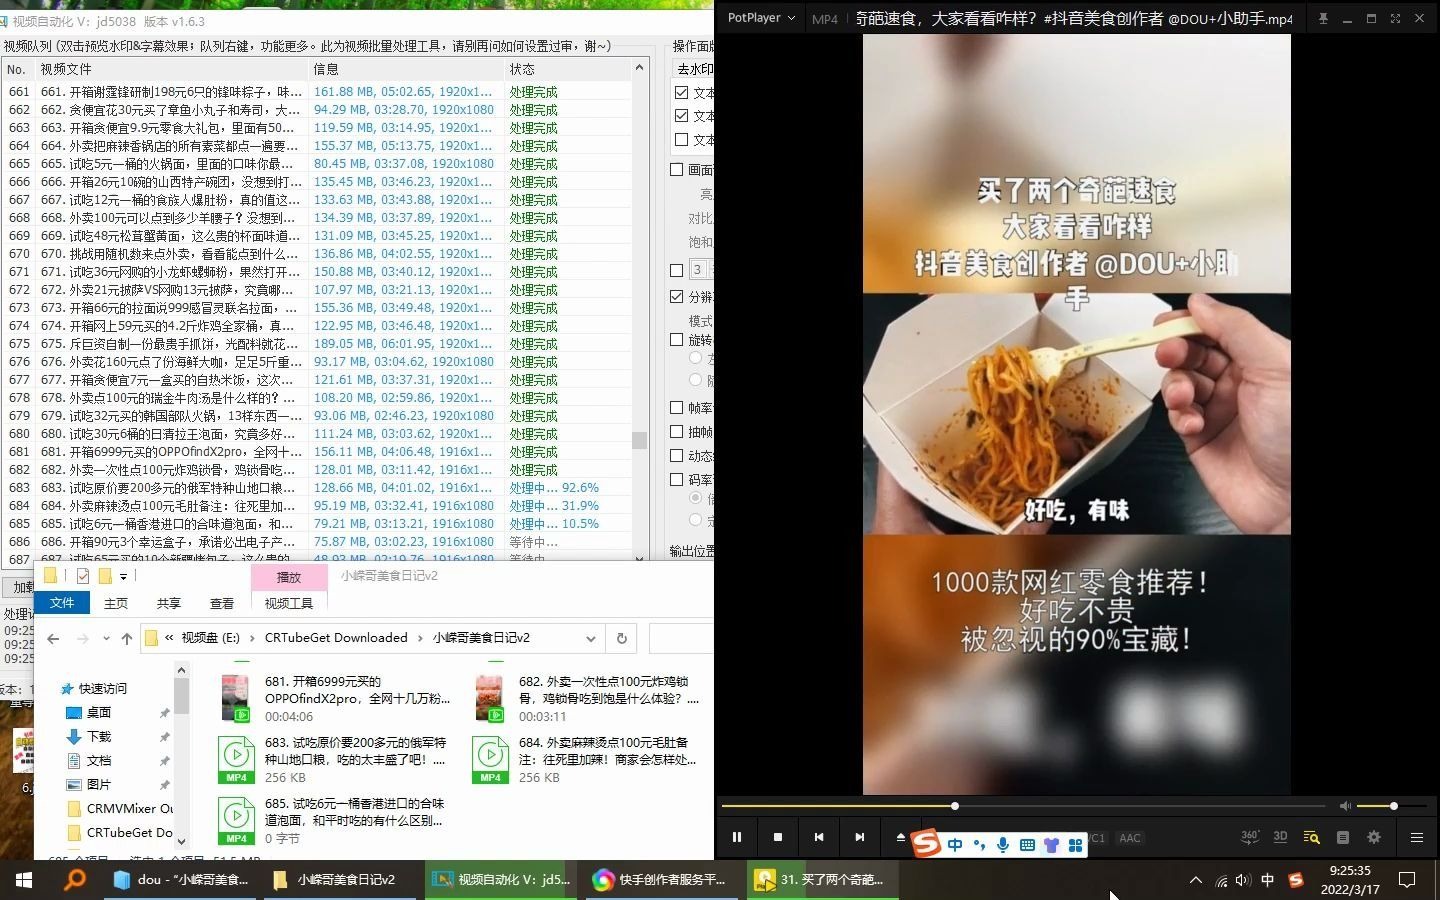Open Explorer 文件 menu tab
Image resolution: width=1440 pixels, height=900 pixels.
62,603
